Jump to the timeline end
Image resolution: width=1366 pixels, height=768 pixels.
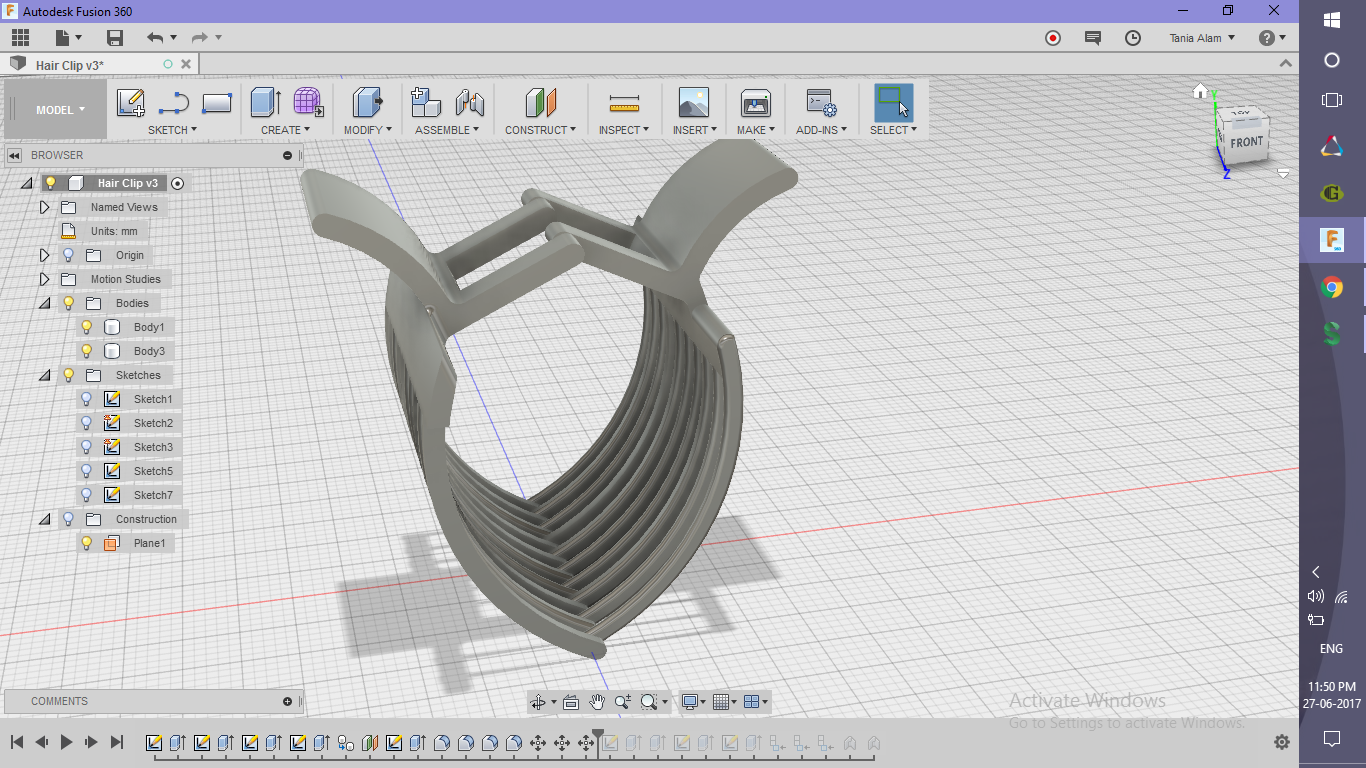point(117,742)
